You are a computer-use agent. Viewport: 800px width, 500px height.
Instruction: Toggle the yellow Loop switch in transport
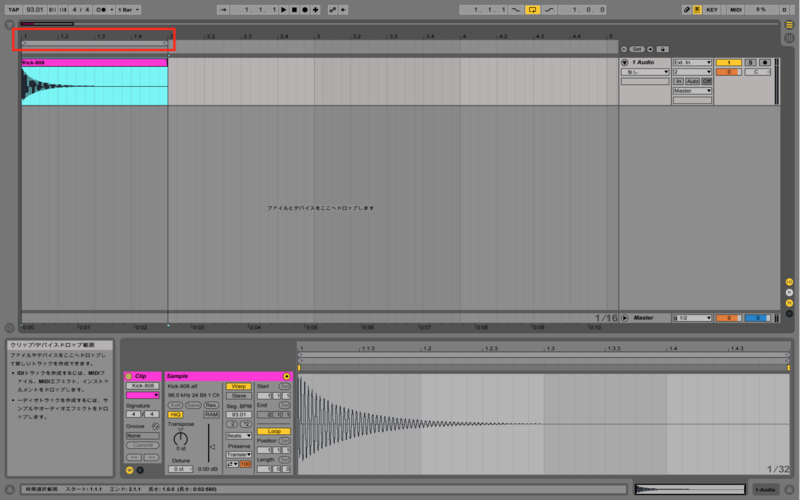point(532,10)
